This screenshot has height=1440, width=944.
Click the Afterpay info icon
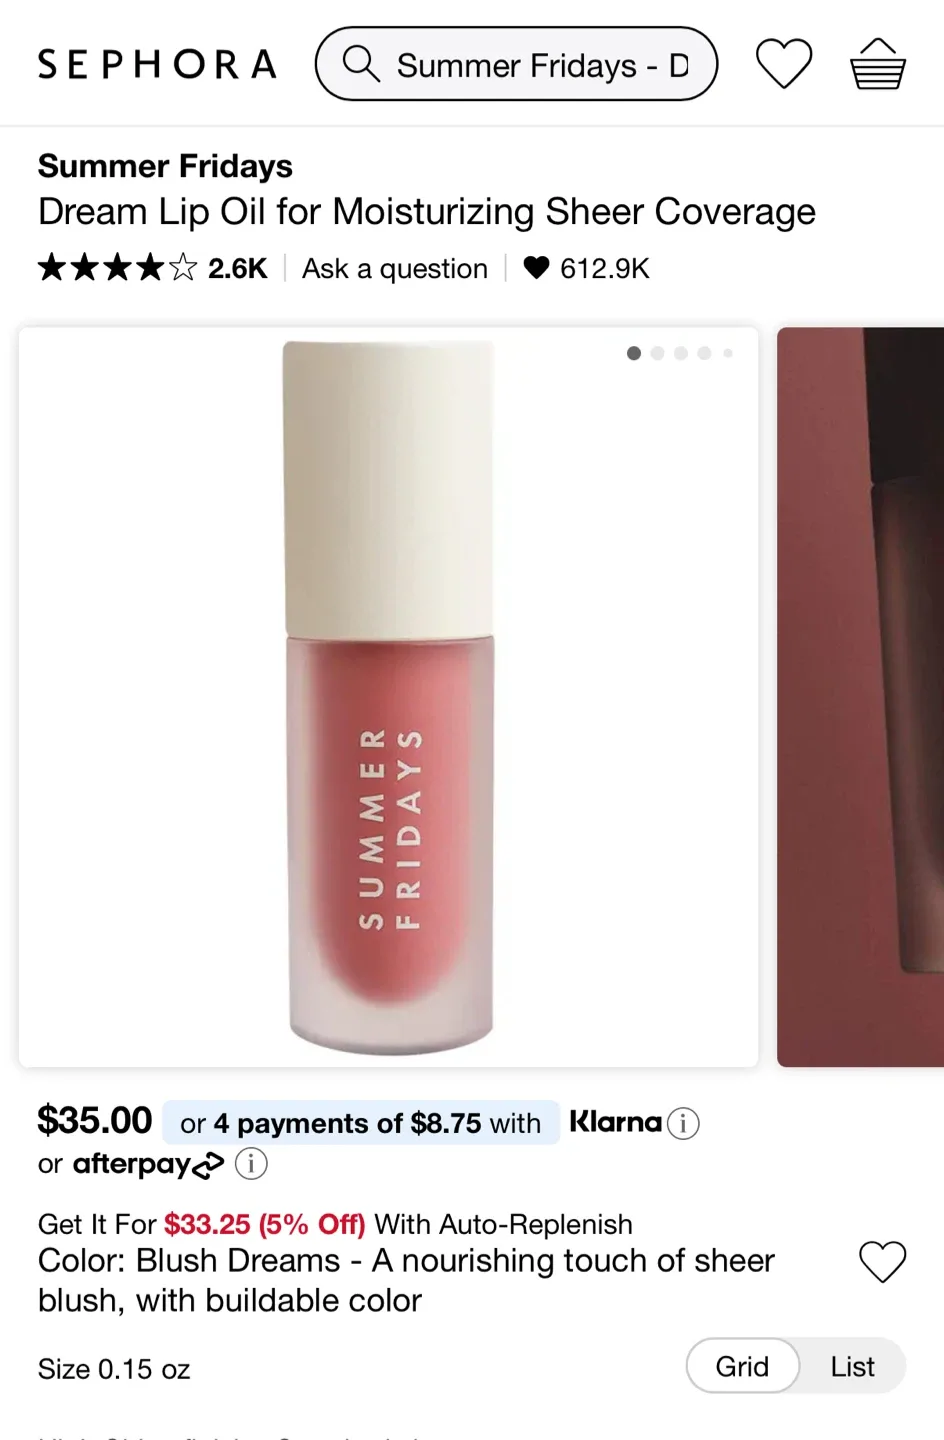251,1163
